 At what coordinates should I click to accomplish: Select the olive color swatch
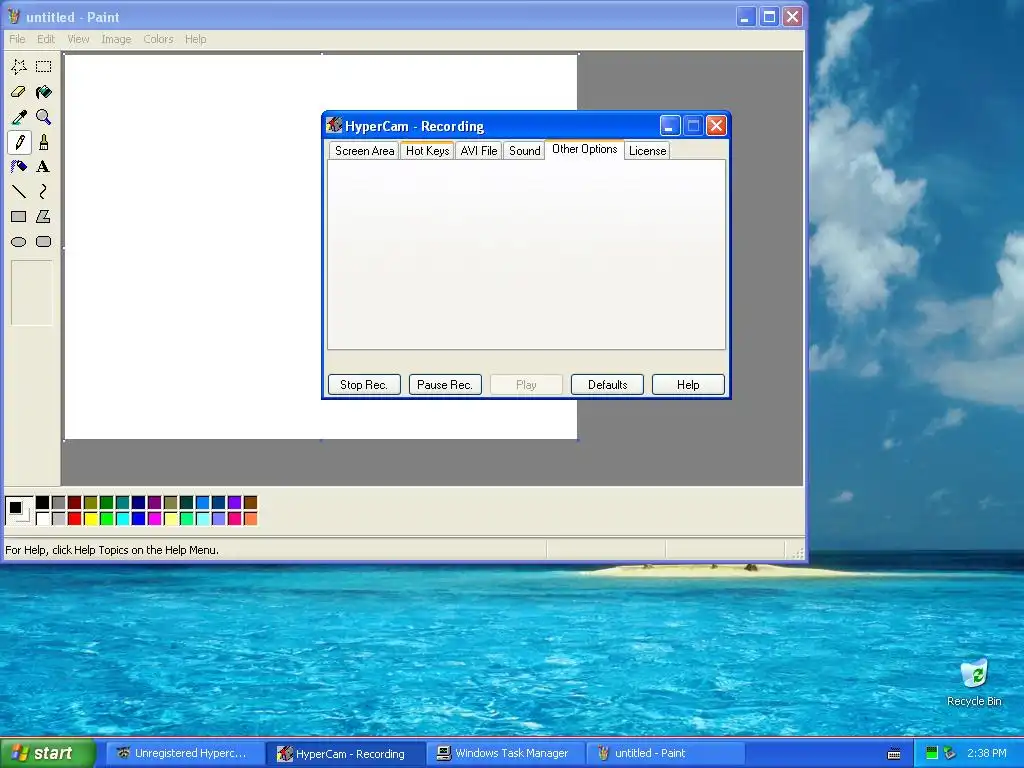[91, 502]
